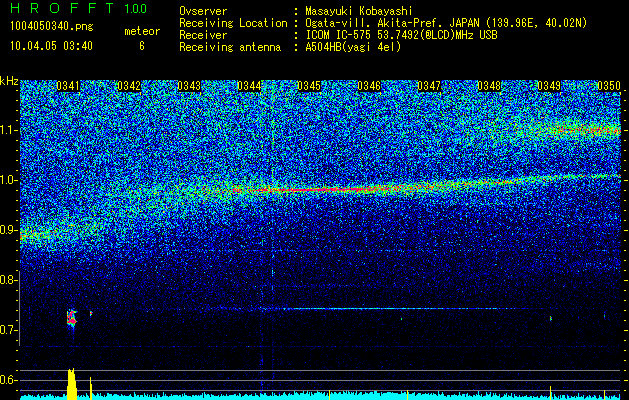Click the 0349 time marker label
Image resolution: width=629 pixels, height=400 pixels.
[x=549, y=86]
